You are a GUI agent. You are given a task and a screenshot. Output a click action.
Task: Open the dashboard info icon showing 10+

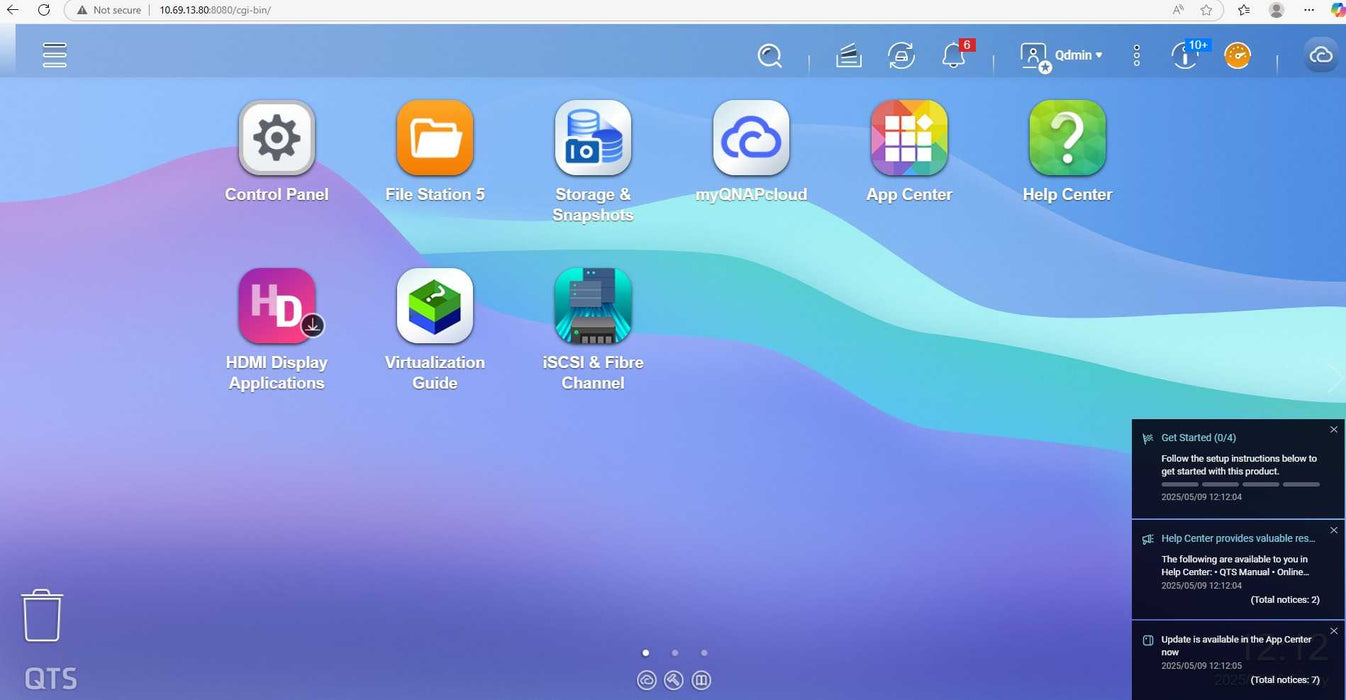click(x=1185, y=56)
